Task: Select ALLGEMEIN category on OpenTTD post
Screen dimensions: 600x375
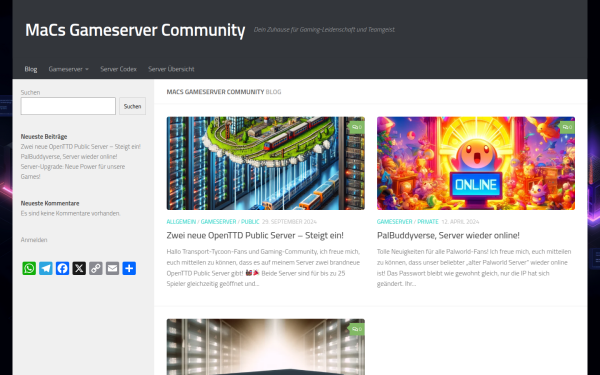Action: click(x=181, y=222)
